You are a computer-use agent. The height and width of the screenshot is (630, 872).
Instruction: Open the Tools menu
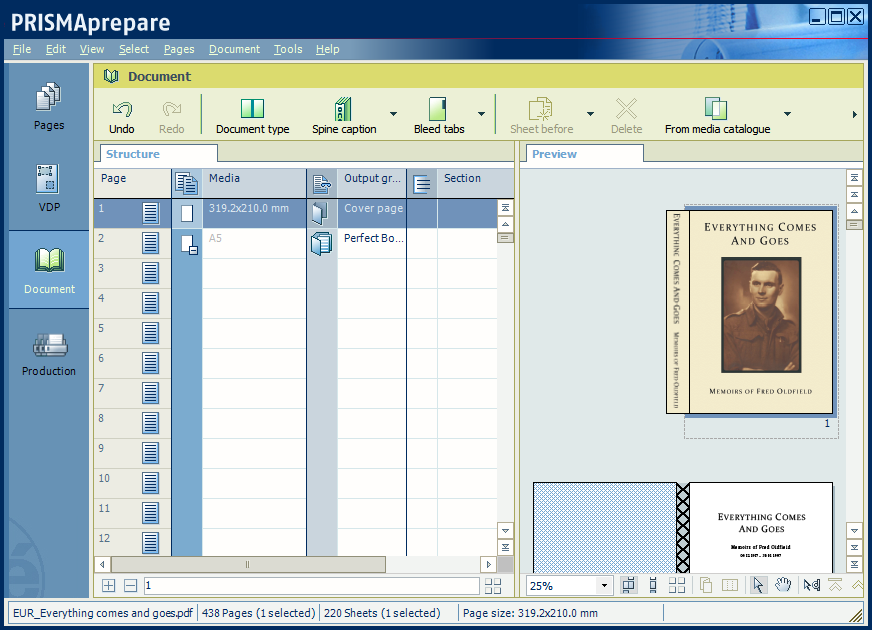[288, 49]
